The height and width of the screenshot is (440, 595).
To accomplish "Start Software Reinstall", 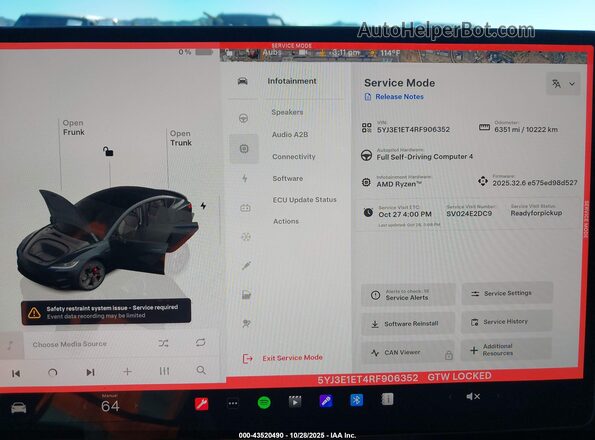I will [408, 324].
